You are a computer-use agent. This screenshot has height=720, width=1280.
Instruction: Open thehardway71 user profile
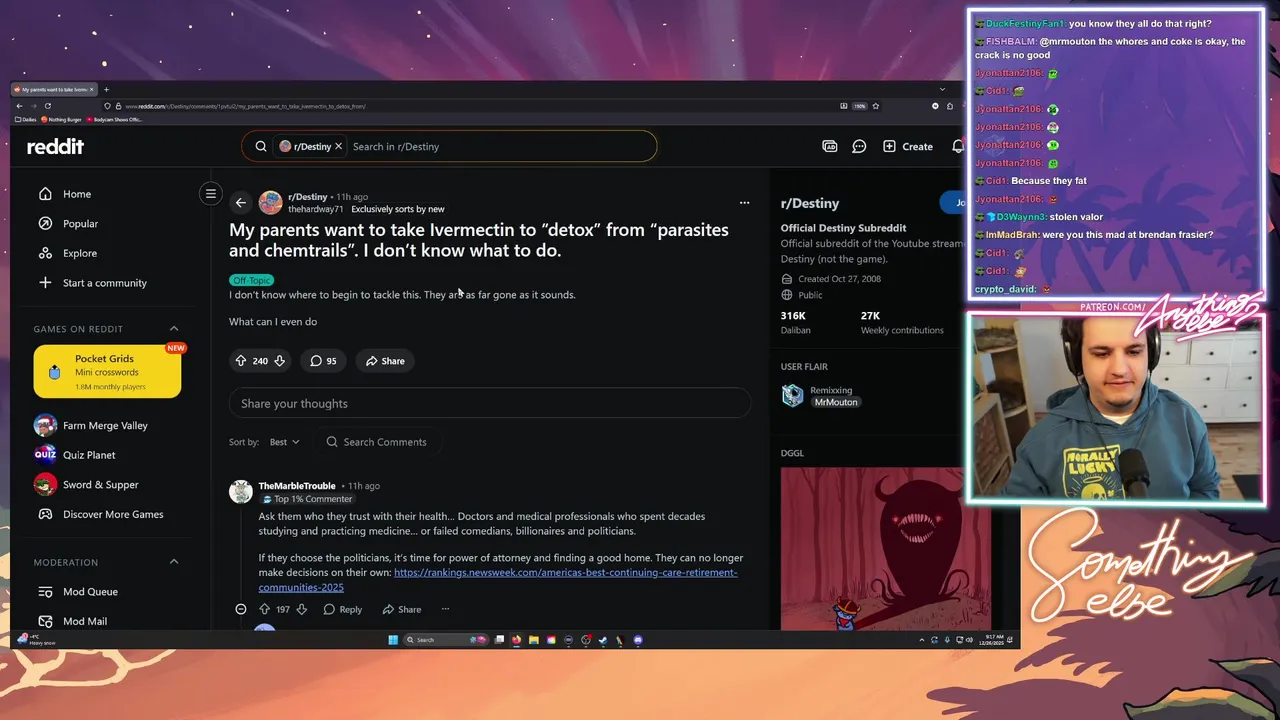tap(315, 209)
